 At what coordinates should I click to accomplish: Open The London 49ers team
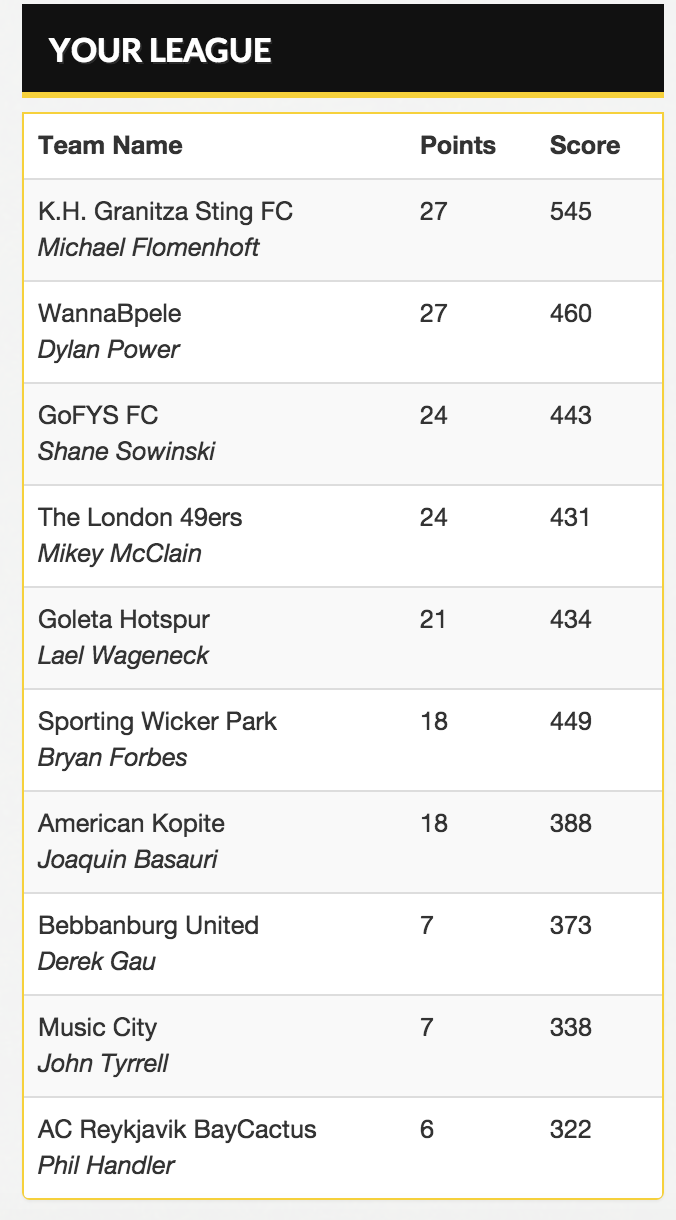(x=140, y=518)
